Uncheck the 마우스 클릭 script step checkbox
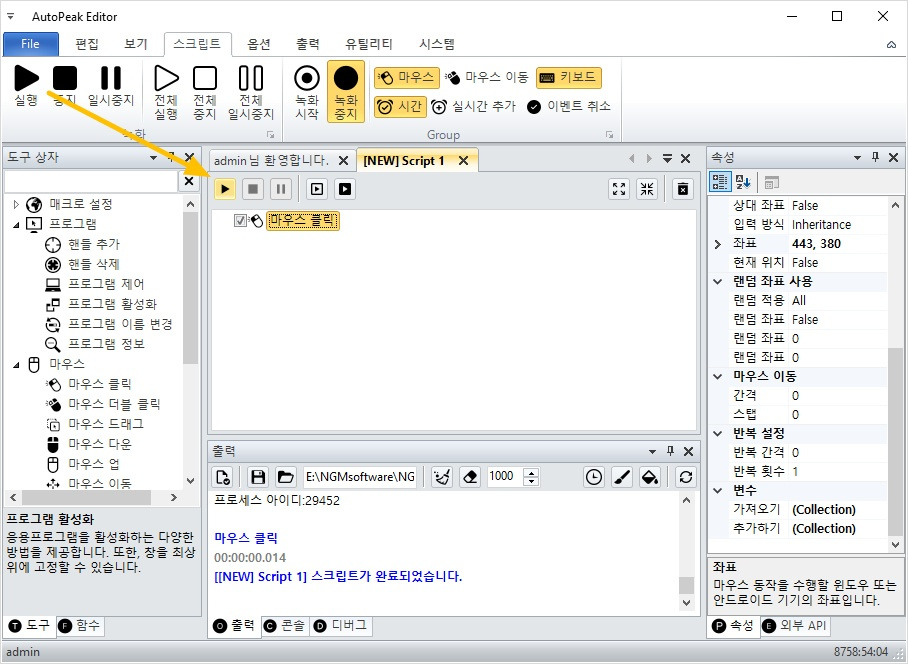 (x=240, y=221)
